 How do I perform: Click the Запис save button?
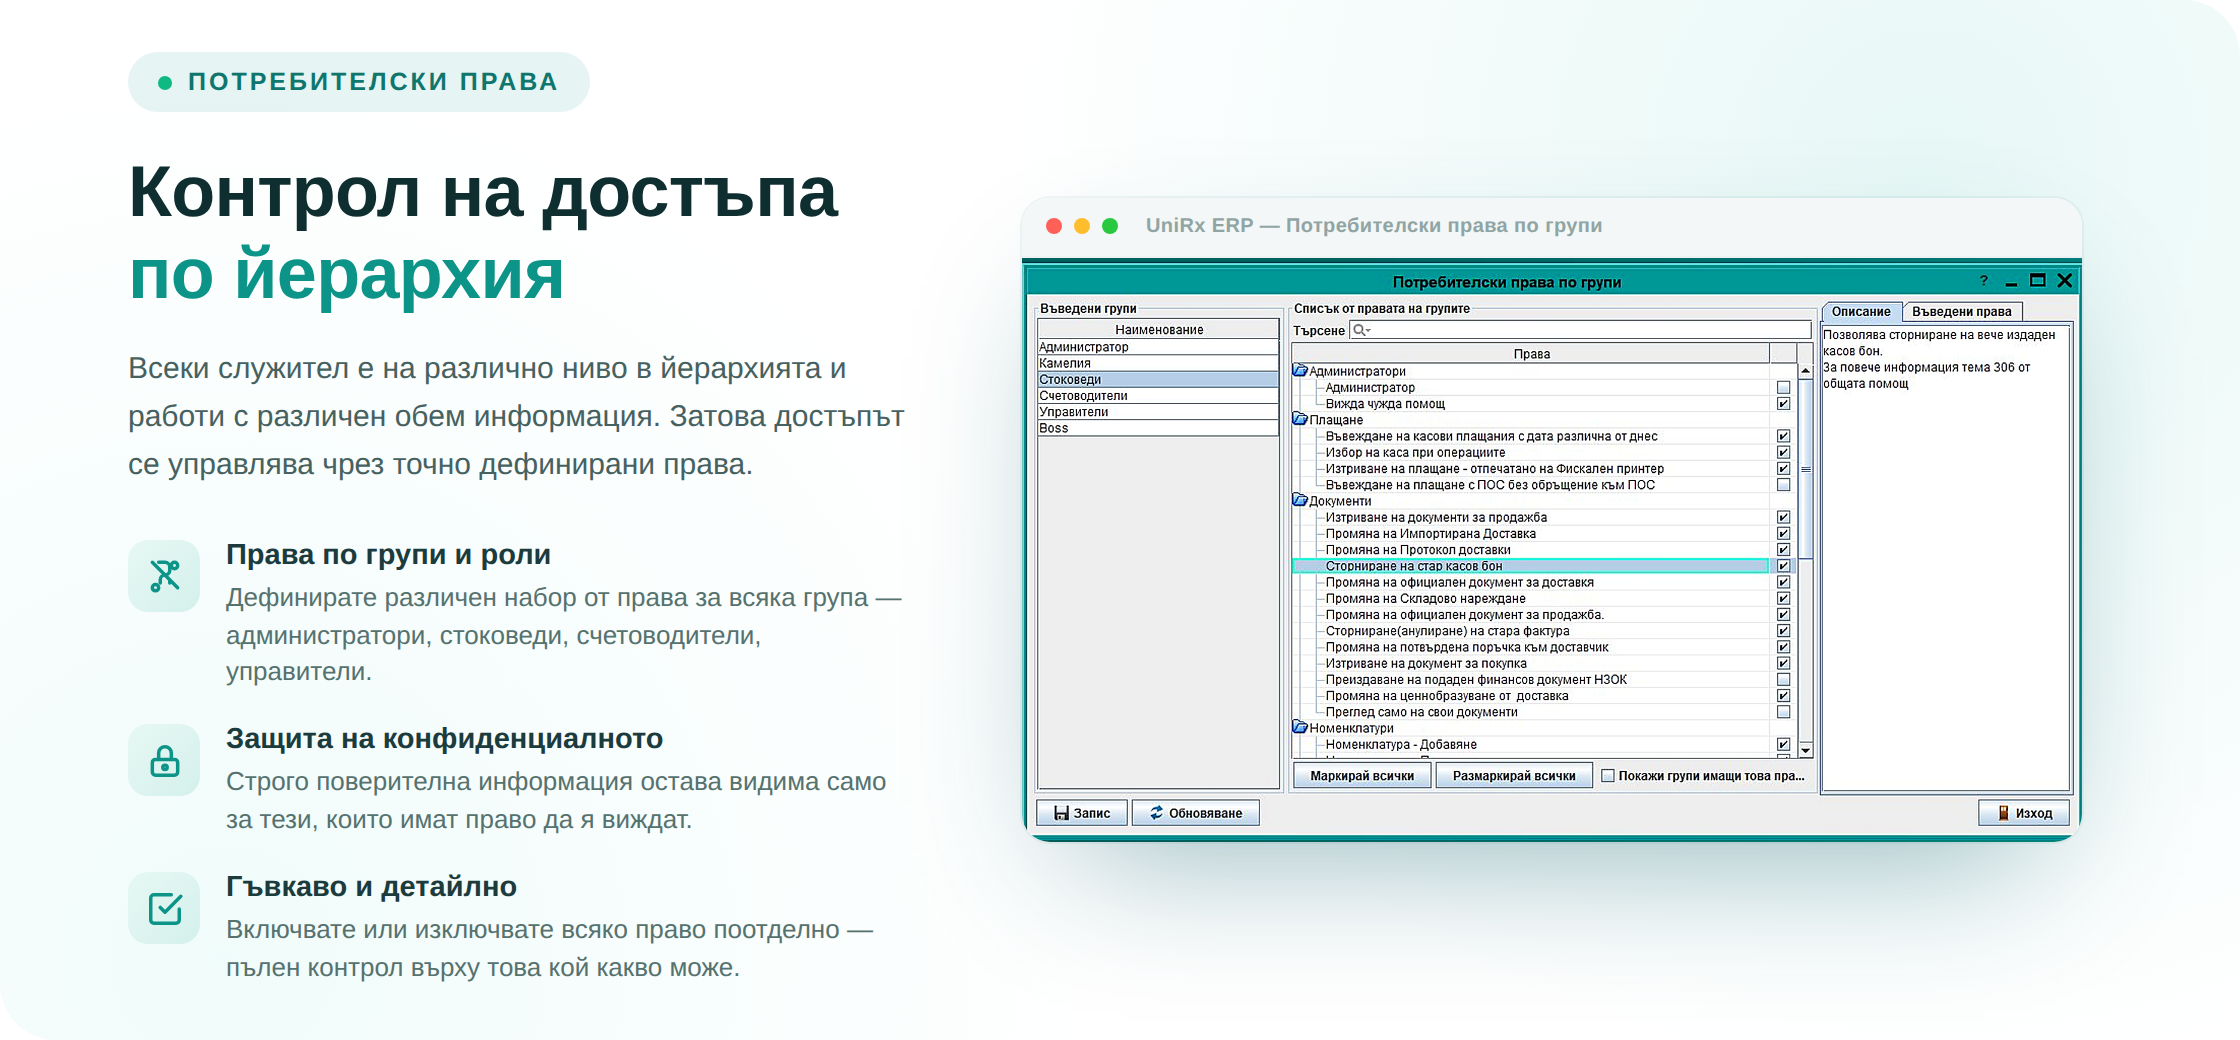pos(1082,813)
